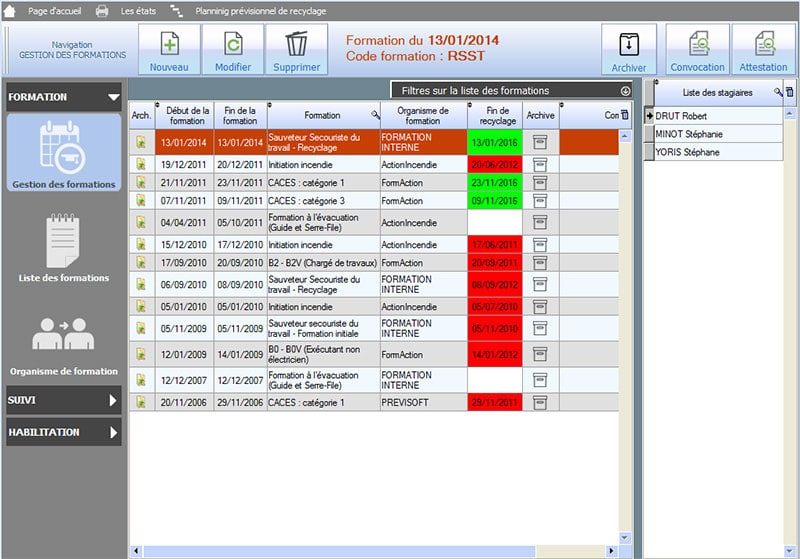Click the trainee list scrollbar up arrow

click(789, 114)
